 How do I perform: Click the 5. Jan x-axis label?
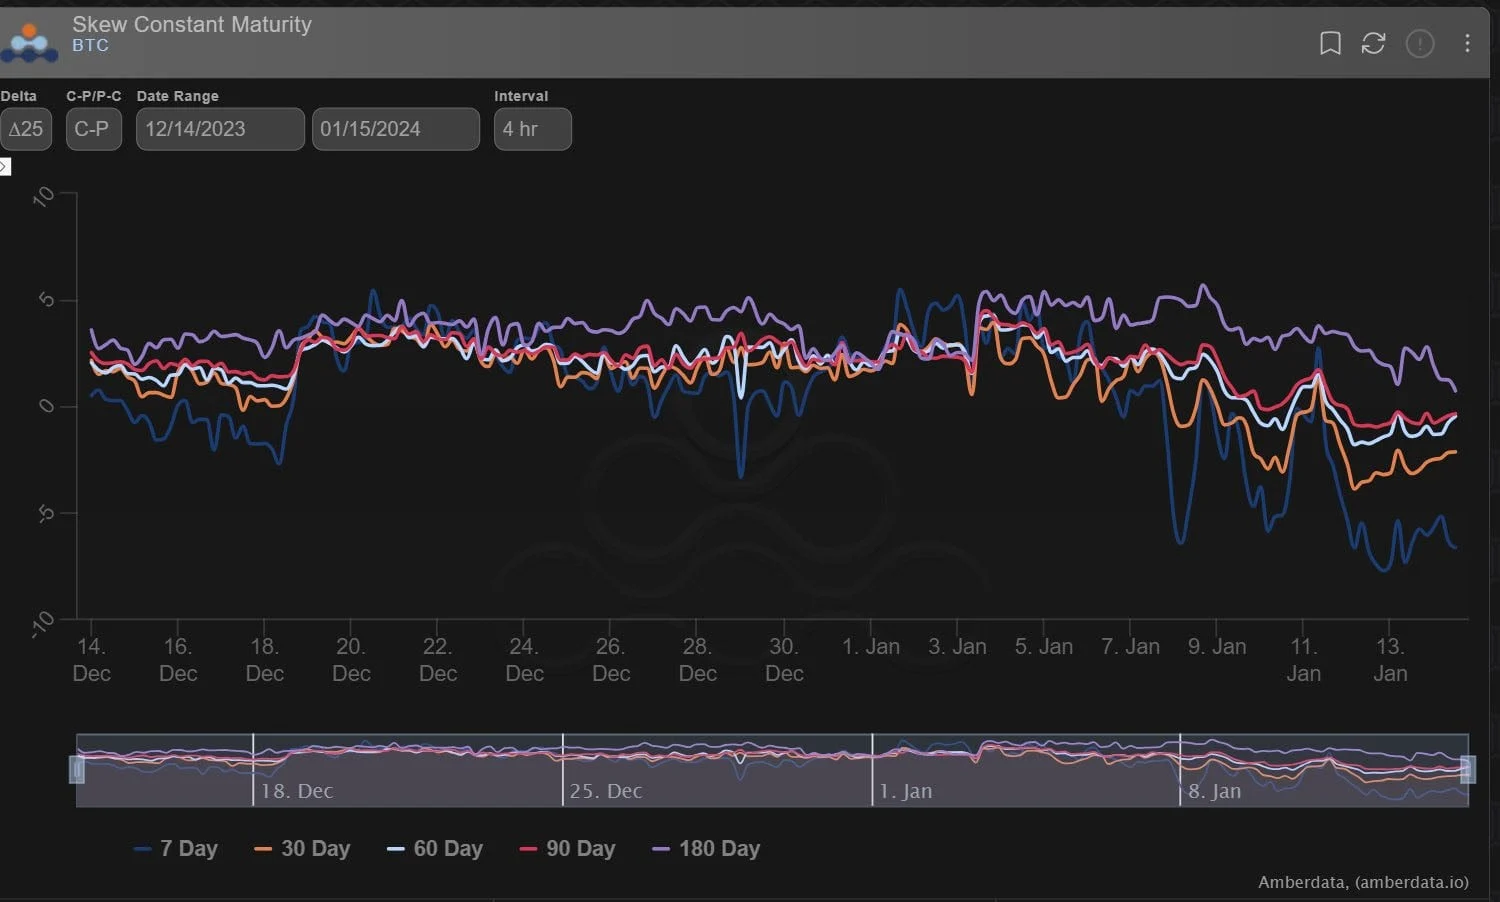click(x=1044, y=647)
